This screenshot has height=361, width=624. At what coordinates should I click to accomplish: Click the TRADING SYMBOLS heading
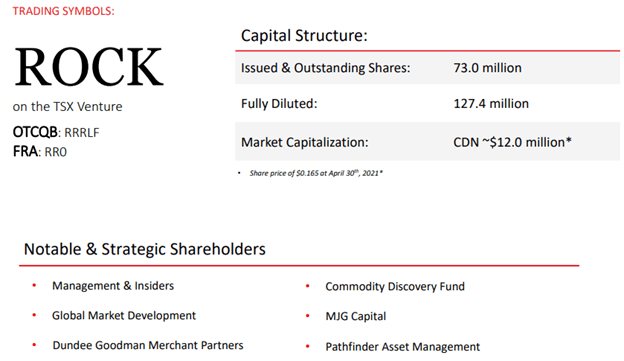point(63,11)
